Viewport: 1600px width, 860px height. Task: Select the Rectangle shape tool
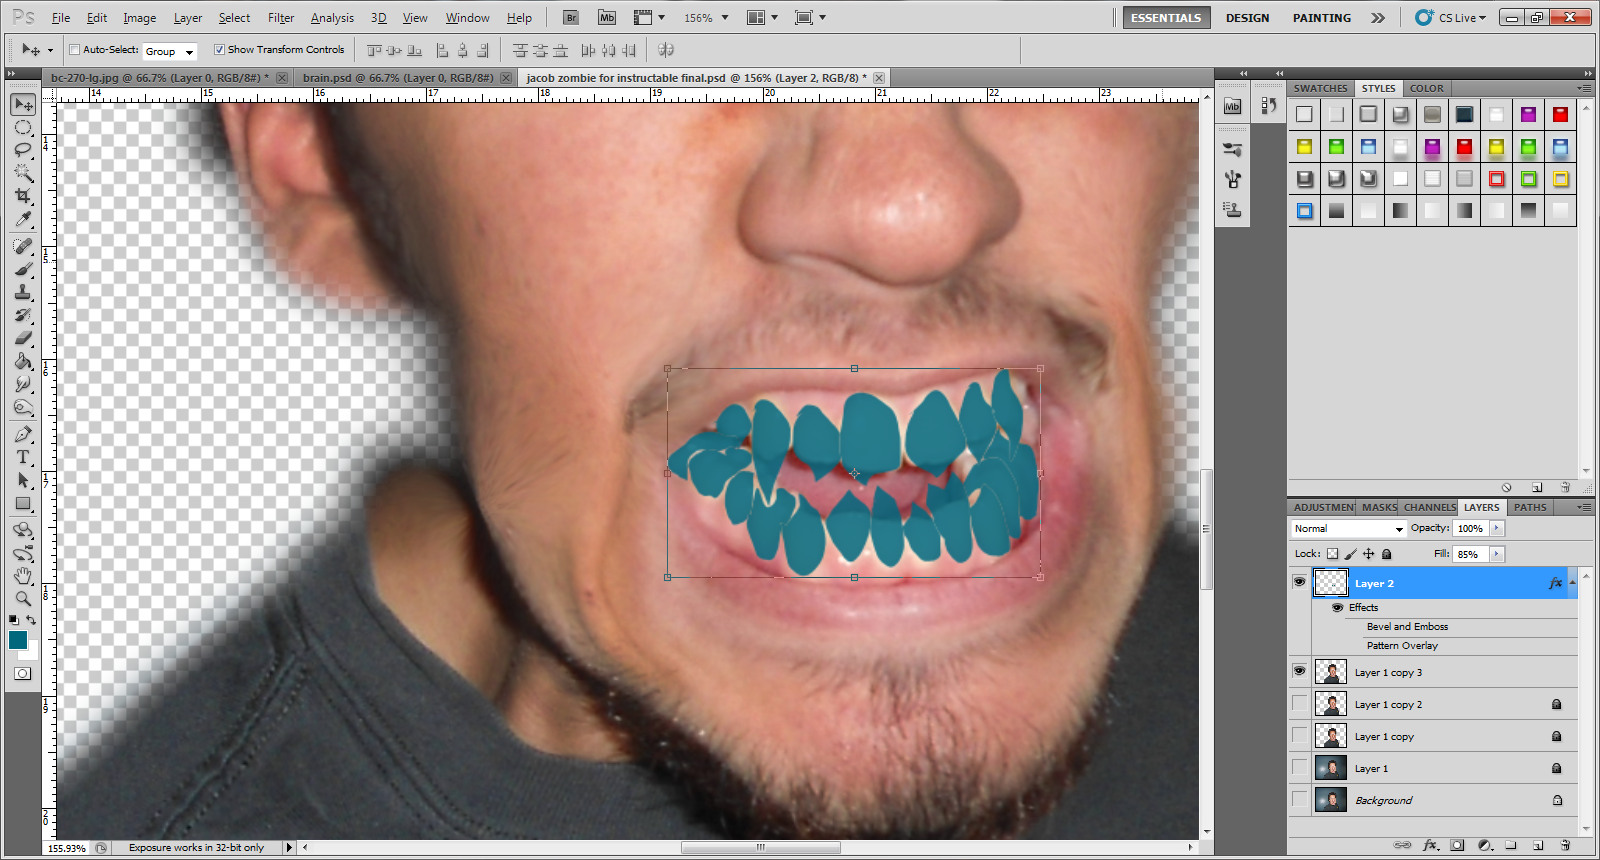[23, 504]
